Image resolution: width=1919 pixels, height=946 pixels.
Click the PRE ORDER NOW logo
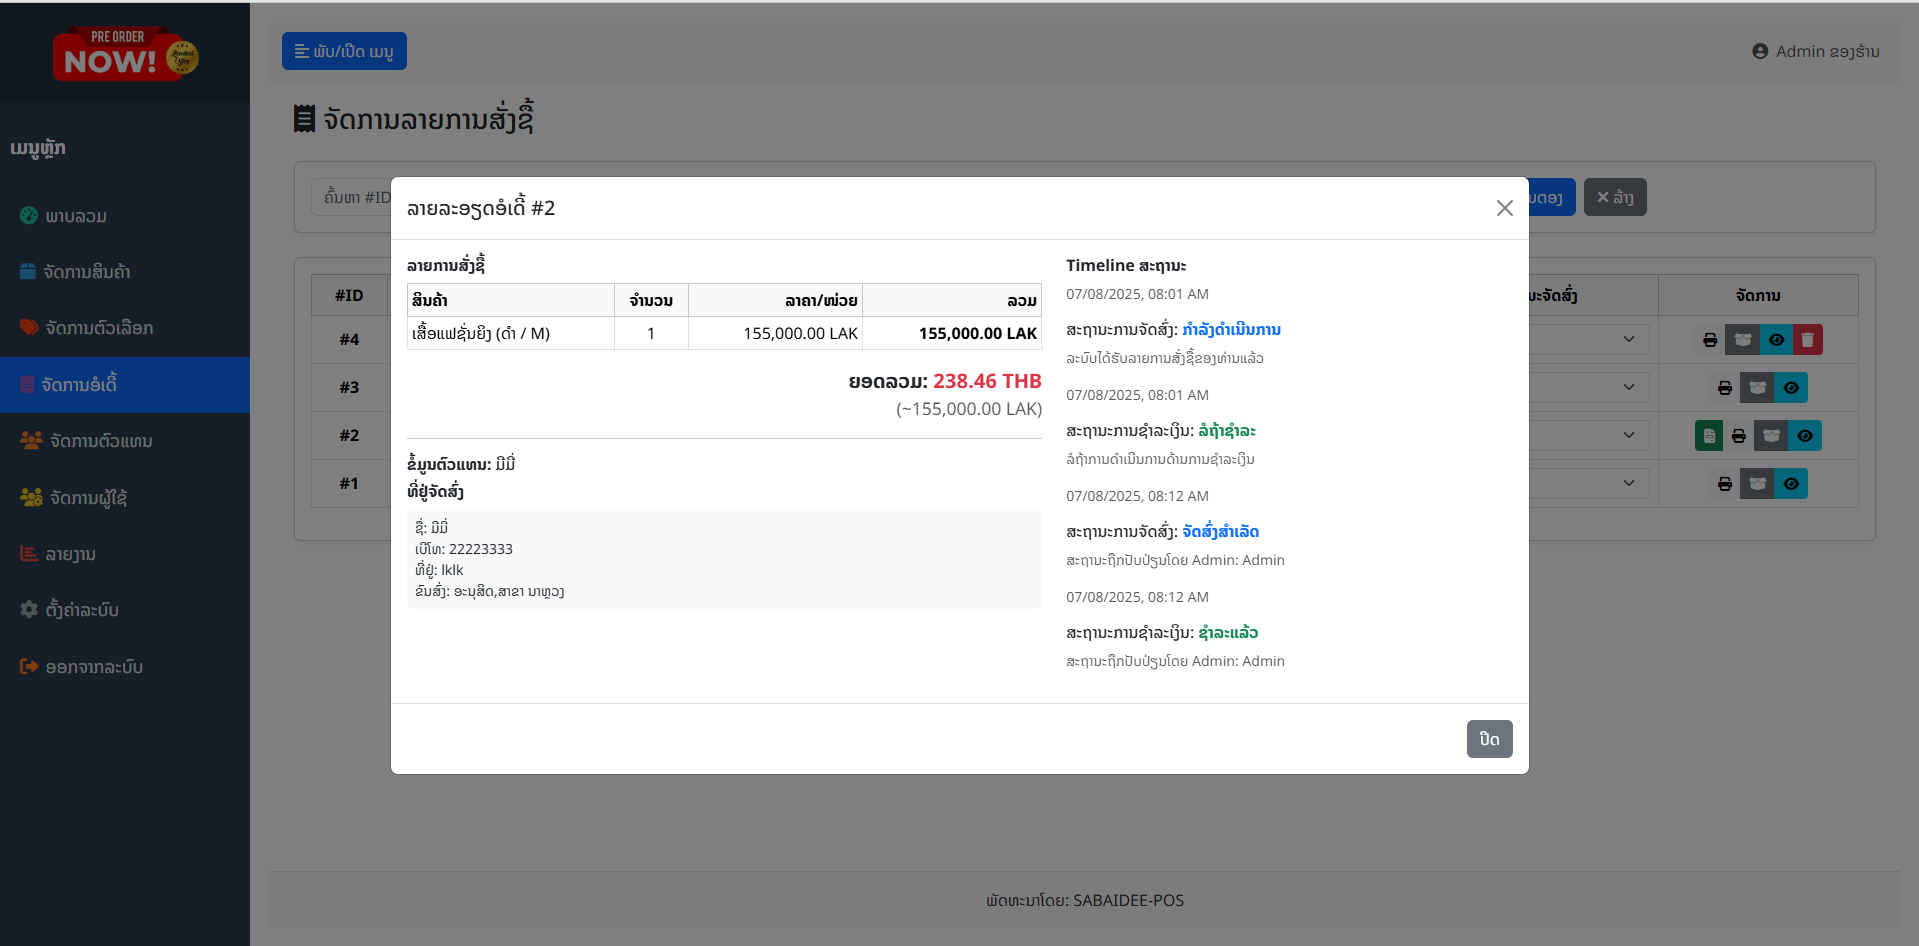point(125,54)
